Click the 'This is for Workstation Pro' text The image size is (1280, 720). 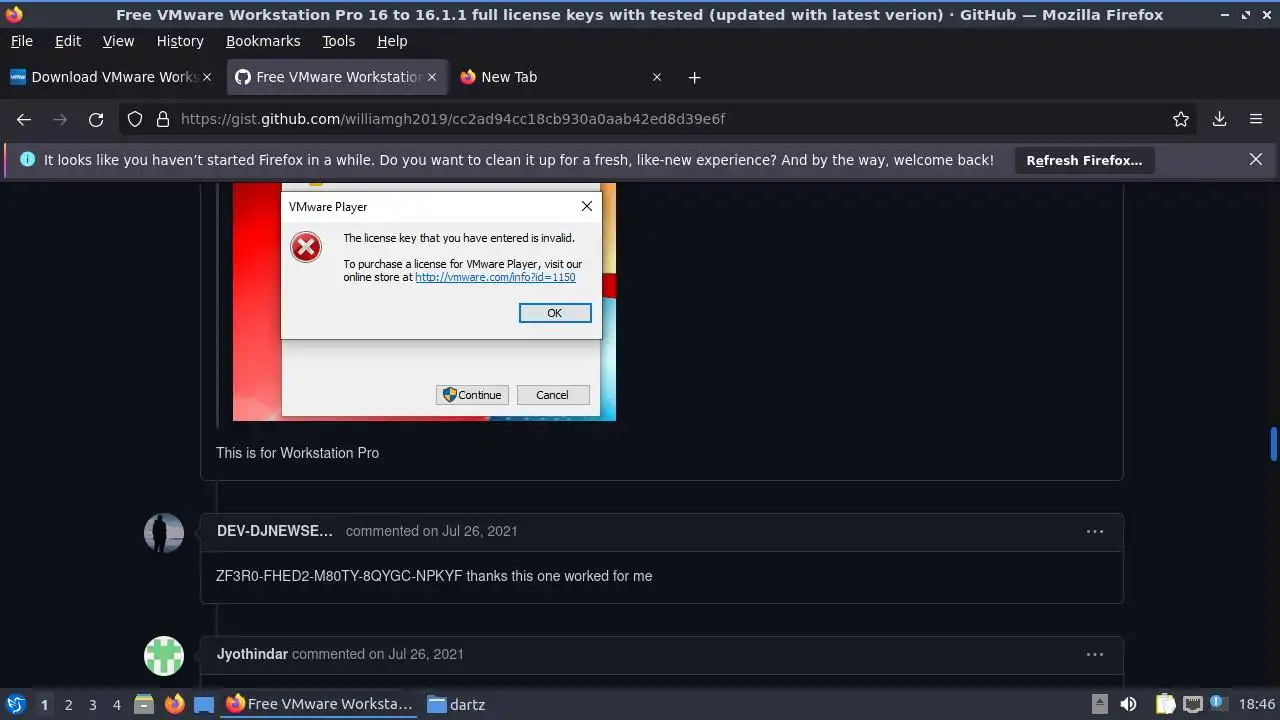pos(297,453)
